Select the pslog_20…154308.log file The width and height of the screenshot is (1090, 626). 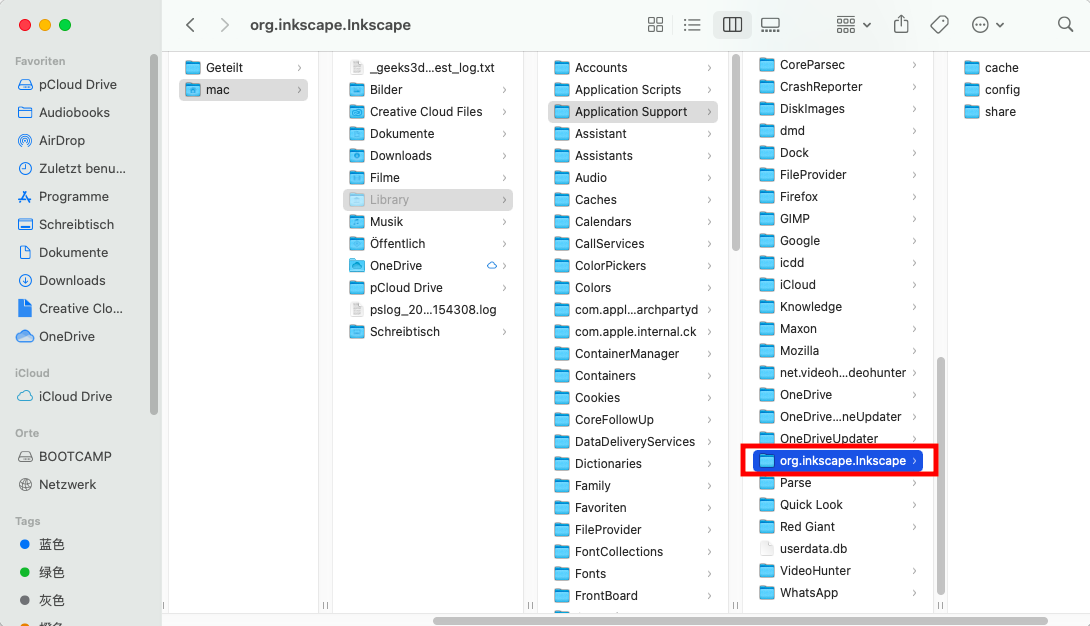428,310
